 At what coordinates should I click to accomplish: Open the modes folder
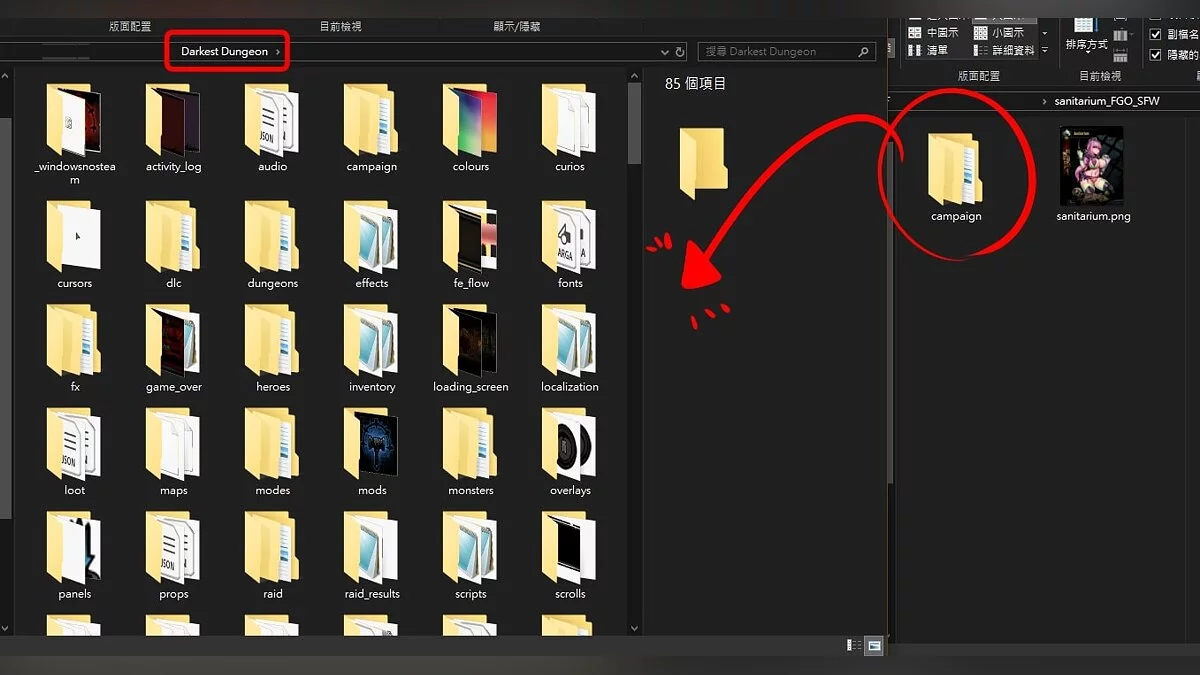point(272,452)
